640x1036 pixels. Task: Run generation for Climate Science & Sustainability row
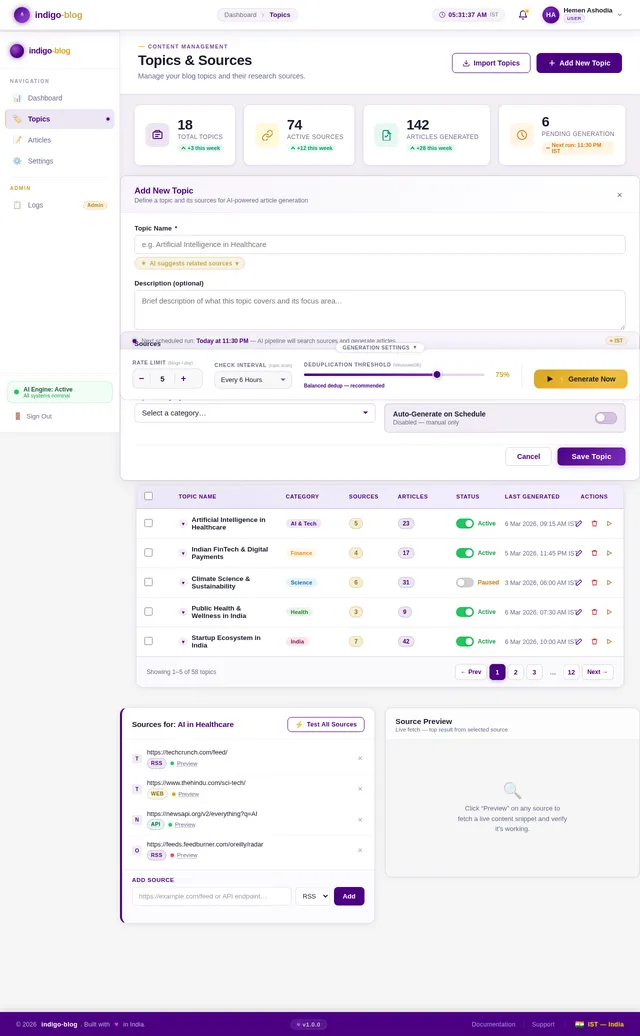[609, 582]
